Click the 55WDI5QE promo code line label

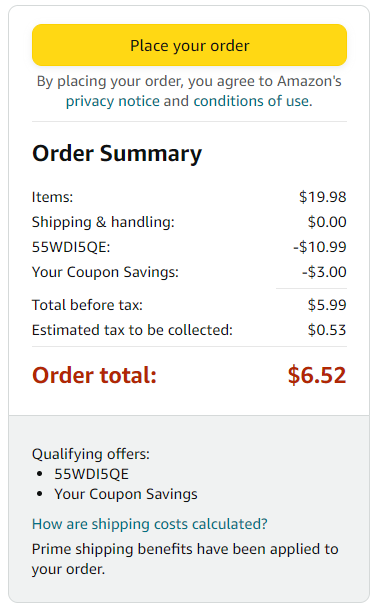pyautogui.click(x=71, y=247)
